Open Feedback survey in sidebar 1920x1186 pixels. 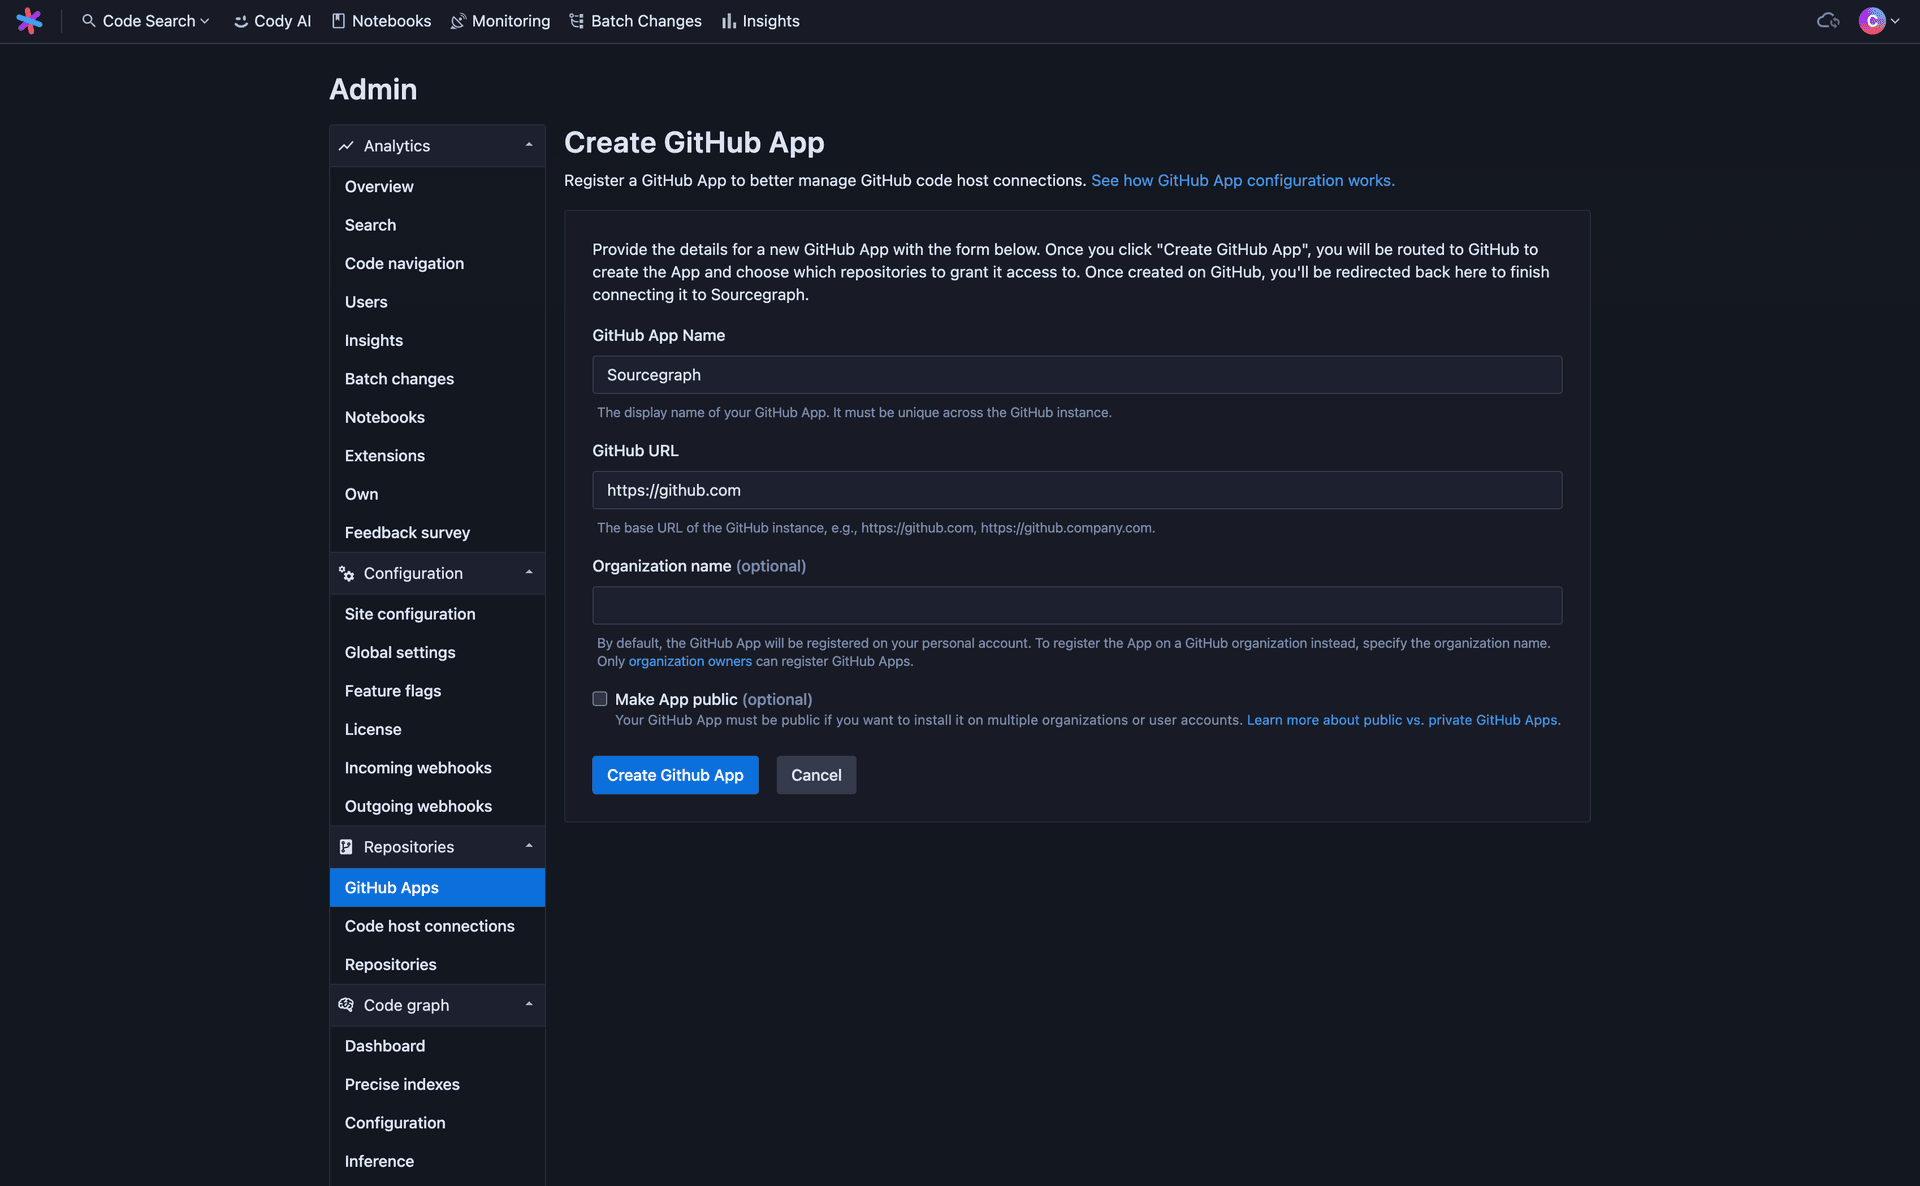[x=437, y=533]
